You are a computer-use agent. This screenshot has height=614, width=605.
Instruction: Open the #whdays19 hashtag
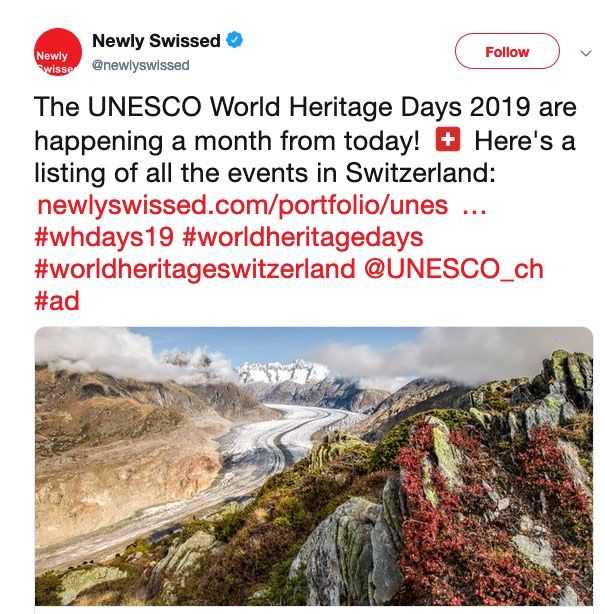tap(105, 238)
